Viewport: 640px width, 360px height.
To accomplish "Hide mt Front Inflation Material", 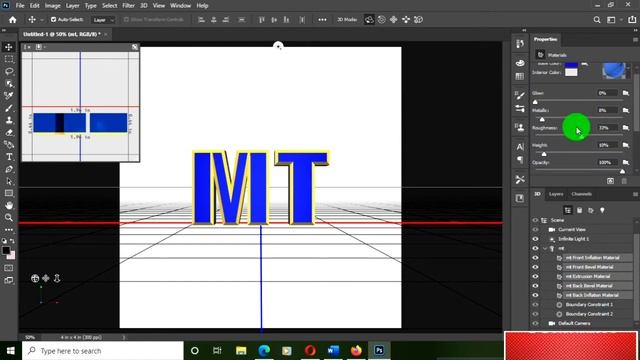I will tap(535, 258).
